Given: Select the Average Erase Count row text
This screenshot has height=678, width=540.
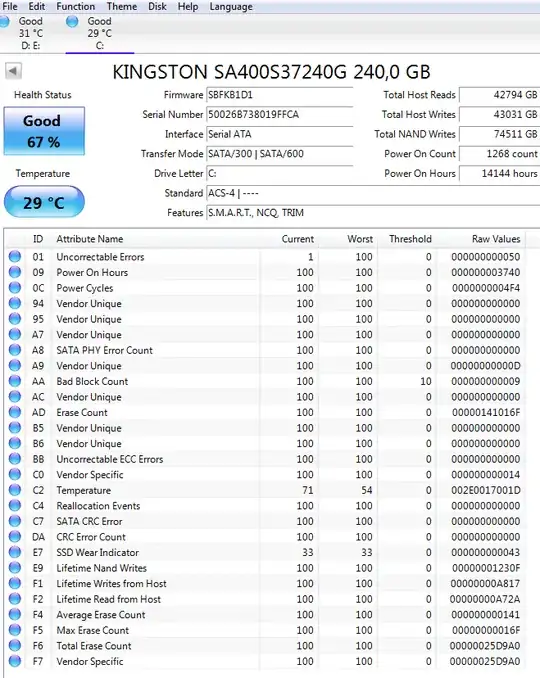Looking at the screenshot, I should click(x=101, y=615).
